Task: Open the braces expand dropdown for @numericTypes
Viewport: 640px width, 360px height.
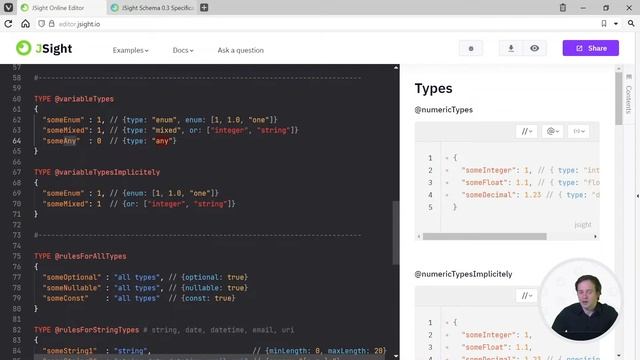Action: coord(579,131)
